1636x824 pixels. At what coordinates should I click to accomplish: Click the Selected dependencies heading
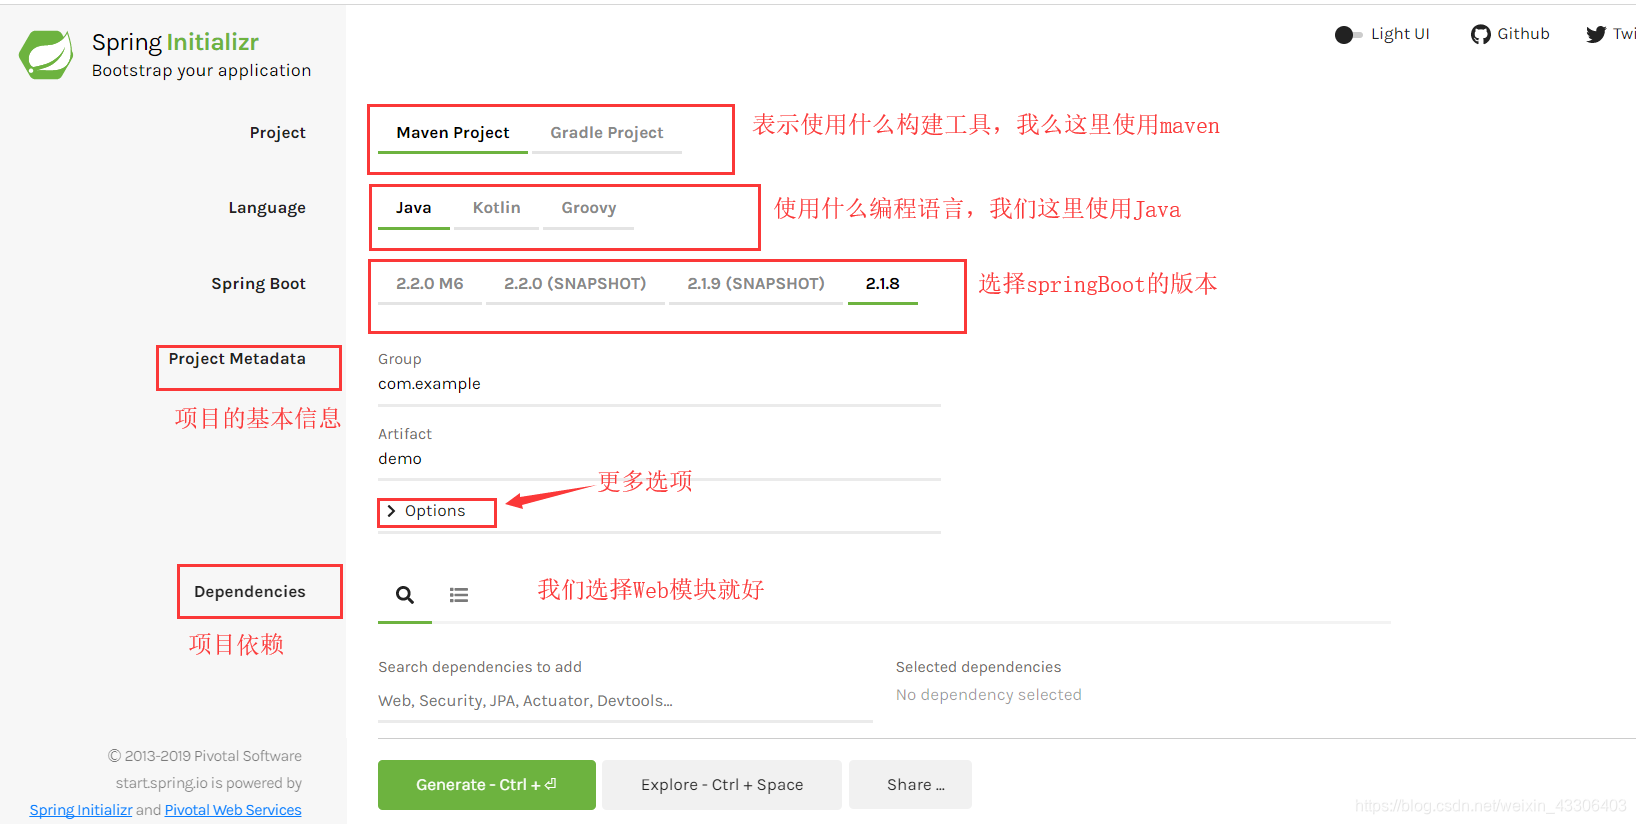click(x=978, y=667)
